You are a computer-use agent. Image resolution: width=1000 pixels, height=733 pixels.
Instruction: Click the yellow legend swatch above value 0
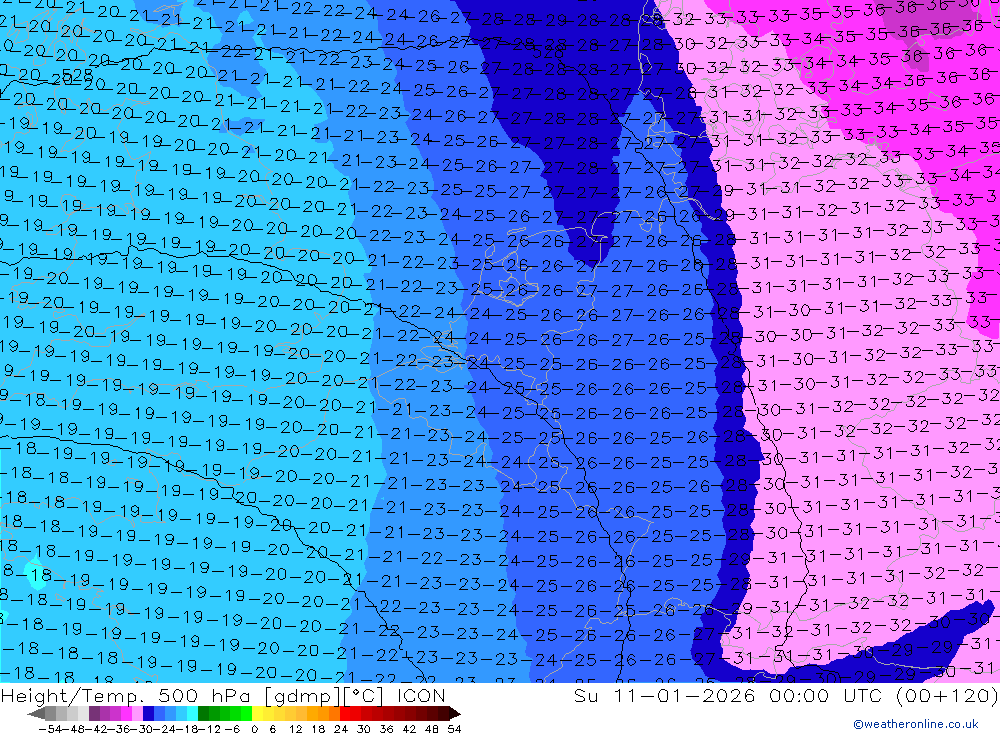click(x=257, y=714)
